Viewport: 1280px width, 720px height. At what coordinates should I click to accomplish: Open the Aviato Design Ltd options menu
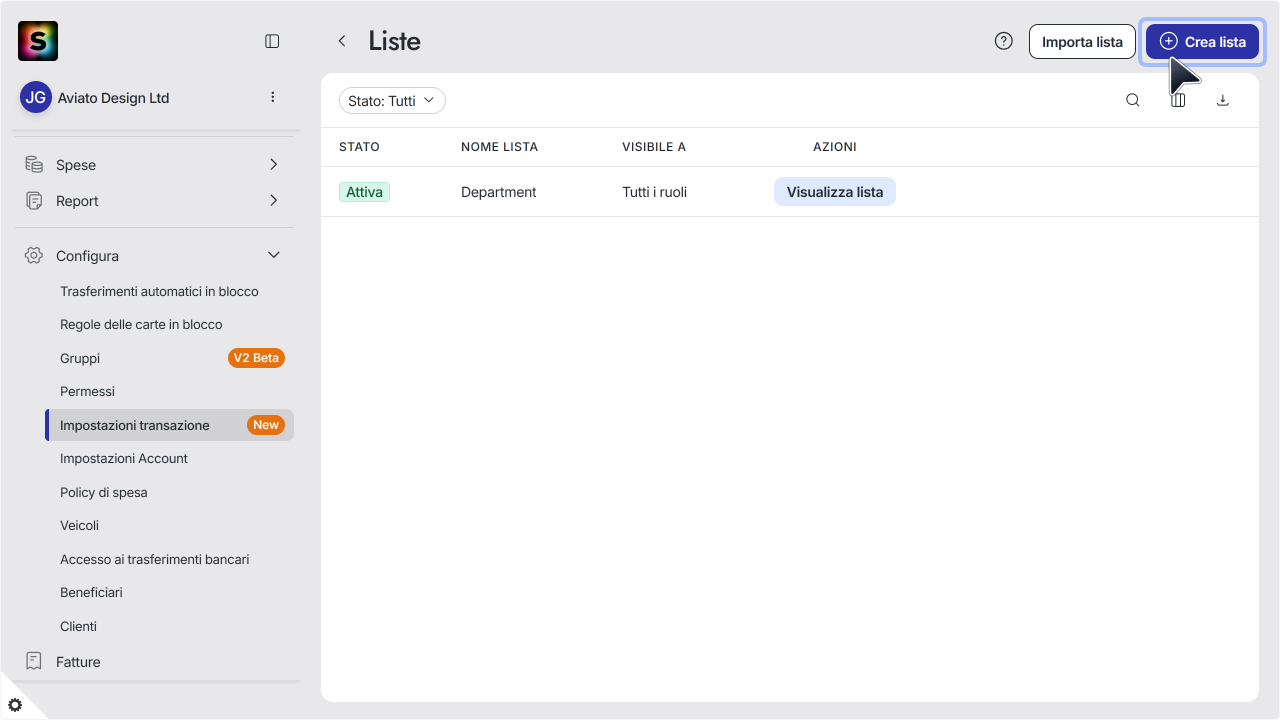pos(273,97)
